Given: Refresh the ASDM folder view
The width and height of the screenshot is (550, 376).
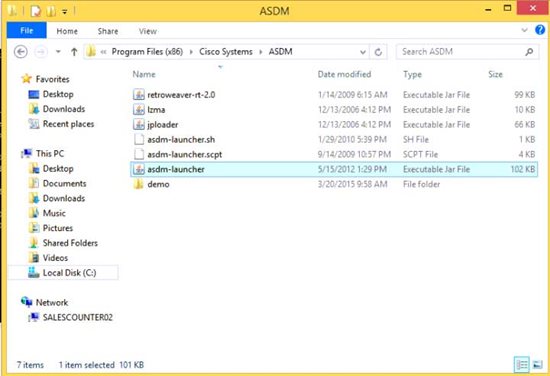Looking at the screenshot, I should tap(378, 52).
